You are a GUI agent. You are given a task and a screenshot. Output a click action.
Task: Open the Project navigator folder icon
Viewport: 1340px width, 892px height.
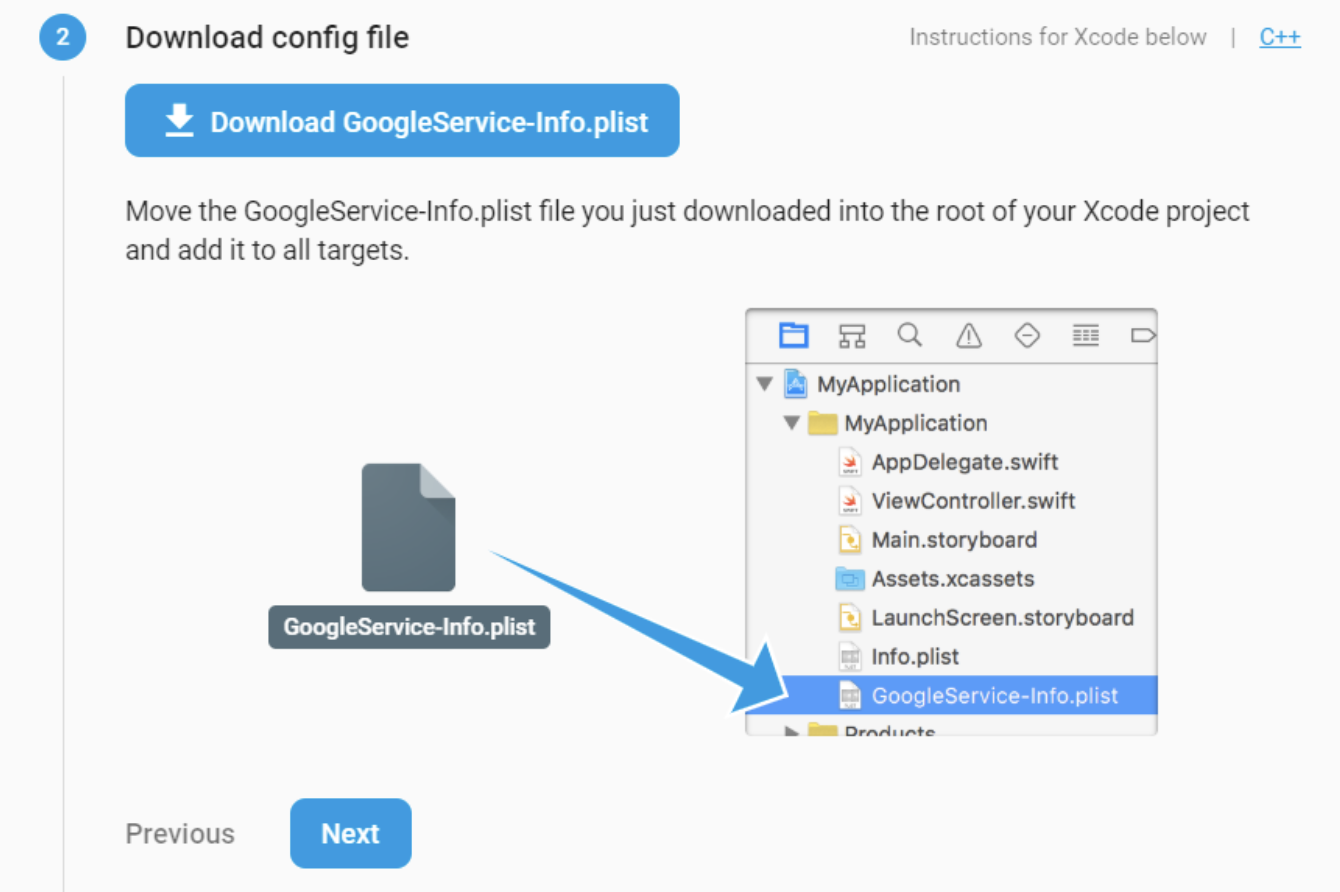pyautogui.click(x=794, y=335)
